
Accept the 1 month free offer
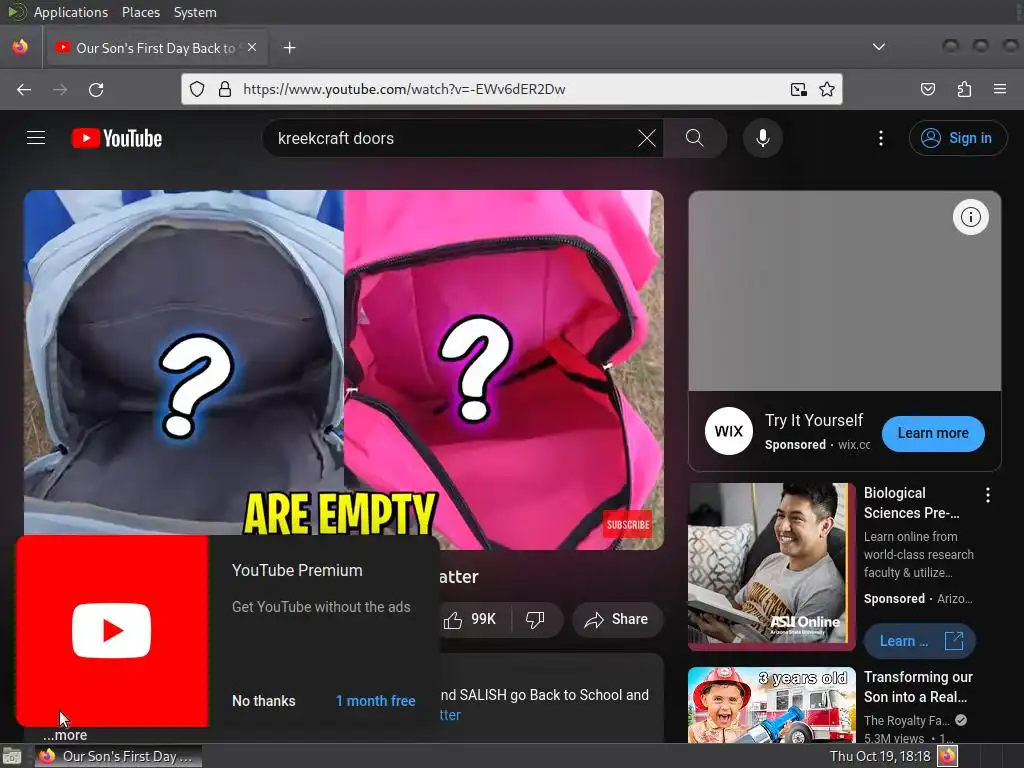coord(376,701)
